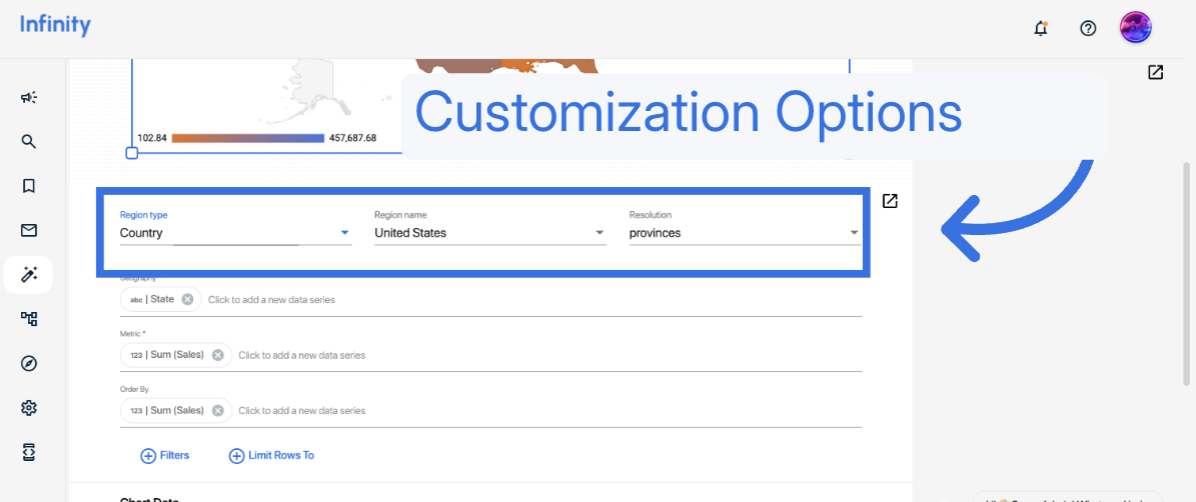Click the Filters button
1196x502 pixels.
pyautogui.click(x=165, y=455)
